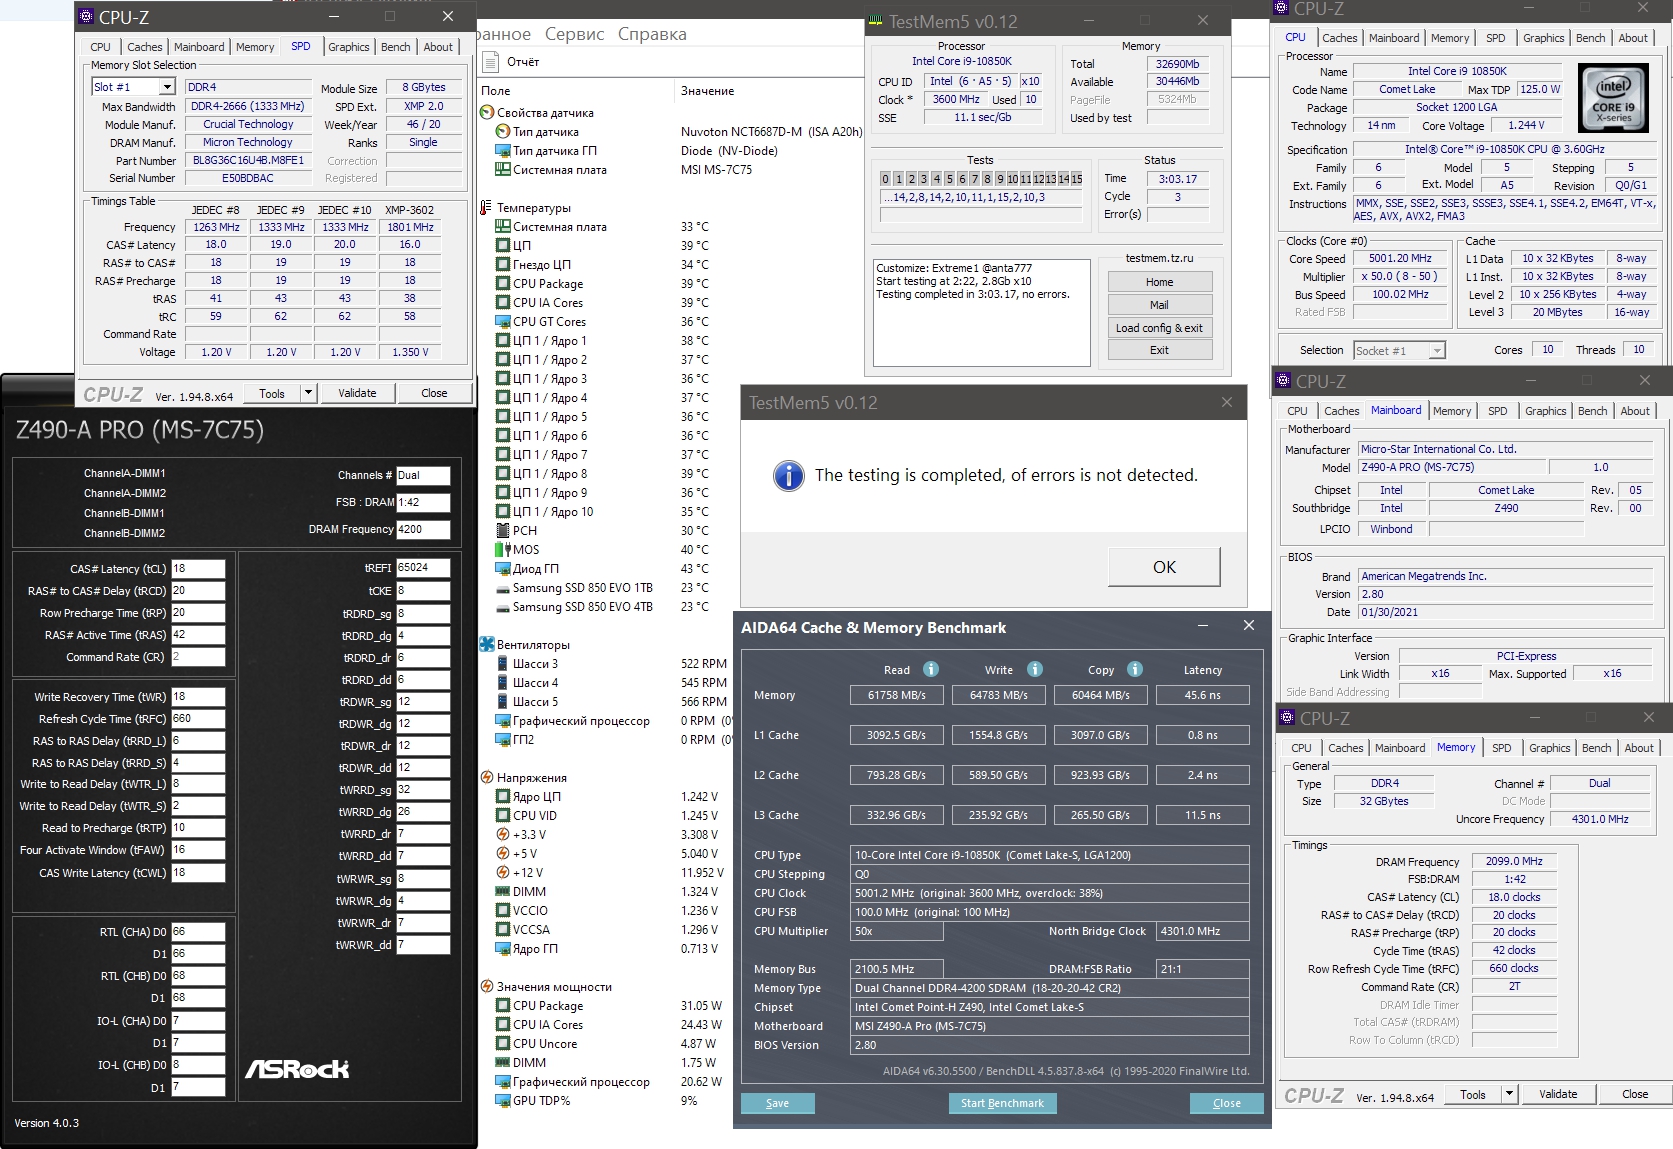Click the Гнездо ЦП temperature row icon
The image size is (1673, 1149).
point(503,265)
